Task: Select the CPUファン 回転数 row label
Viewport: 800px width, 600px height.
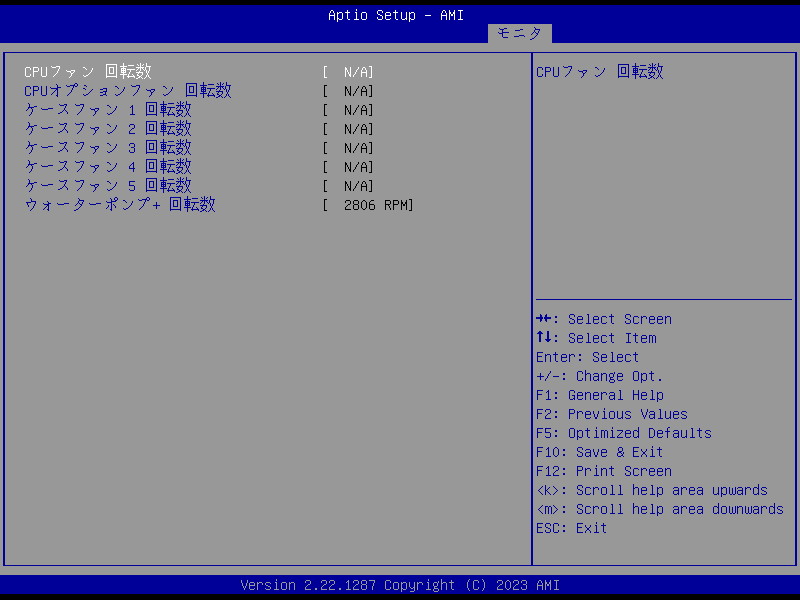Action: pos(88,71)
